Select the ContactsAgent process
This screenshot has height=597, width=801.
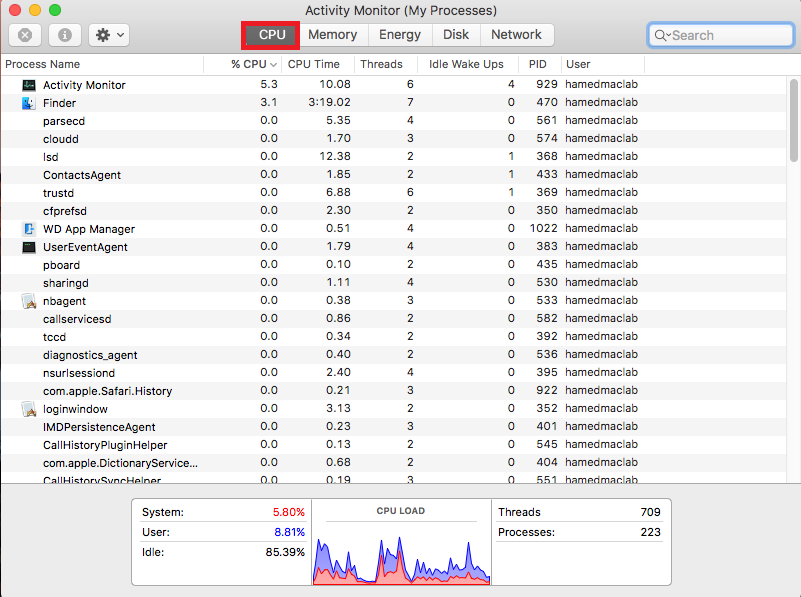click(82, 175)
